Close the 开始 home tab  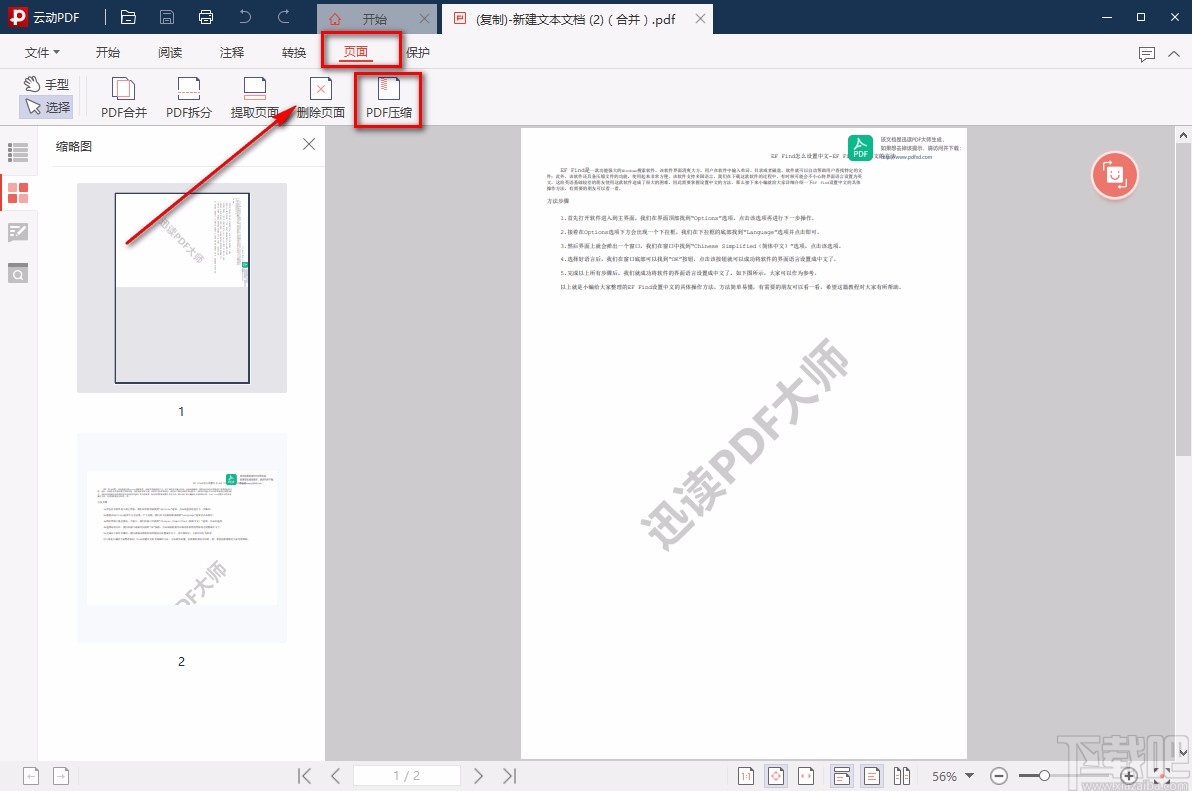pyautogui.click(x=424, y=19)
